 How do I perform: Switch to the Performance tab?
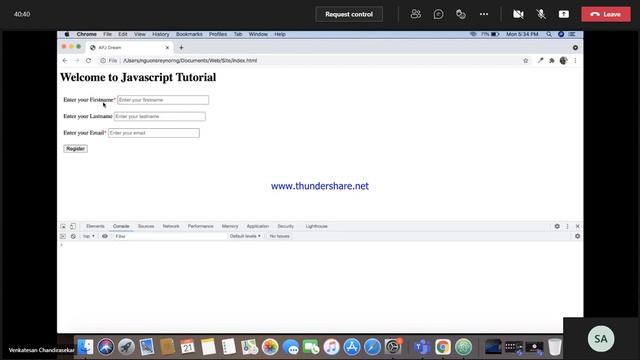click(200, 226)
